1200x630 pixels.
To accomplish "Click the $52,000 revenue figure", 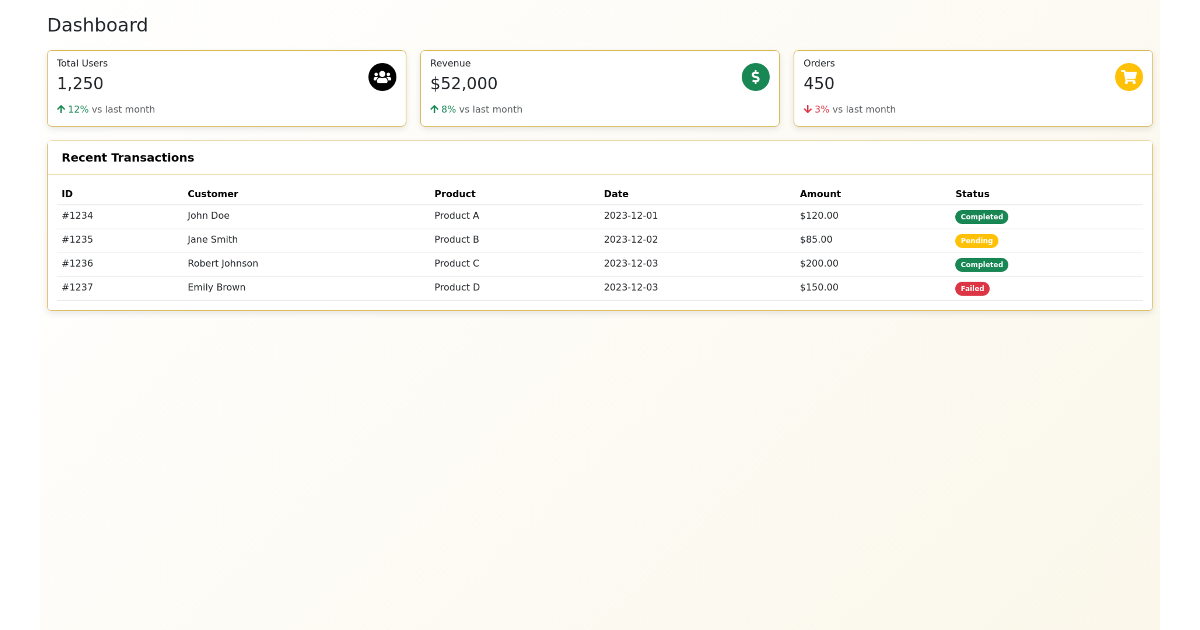I will coord(463,84).
